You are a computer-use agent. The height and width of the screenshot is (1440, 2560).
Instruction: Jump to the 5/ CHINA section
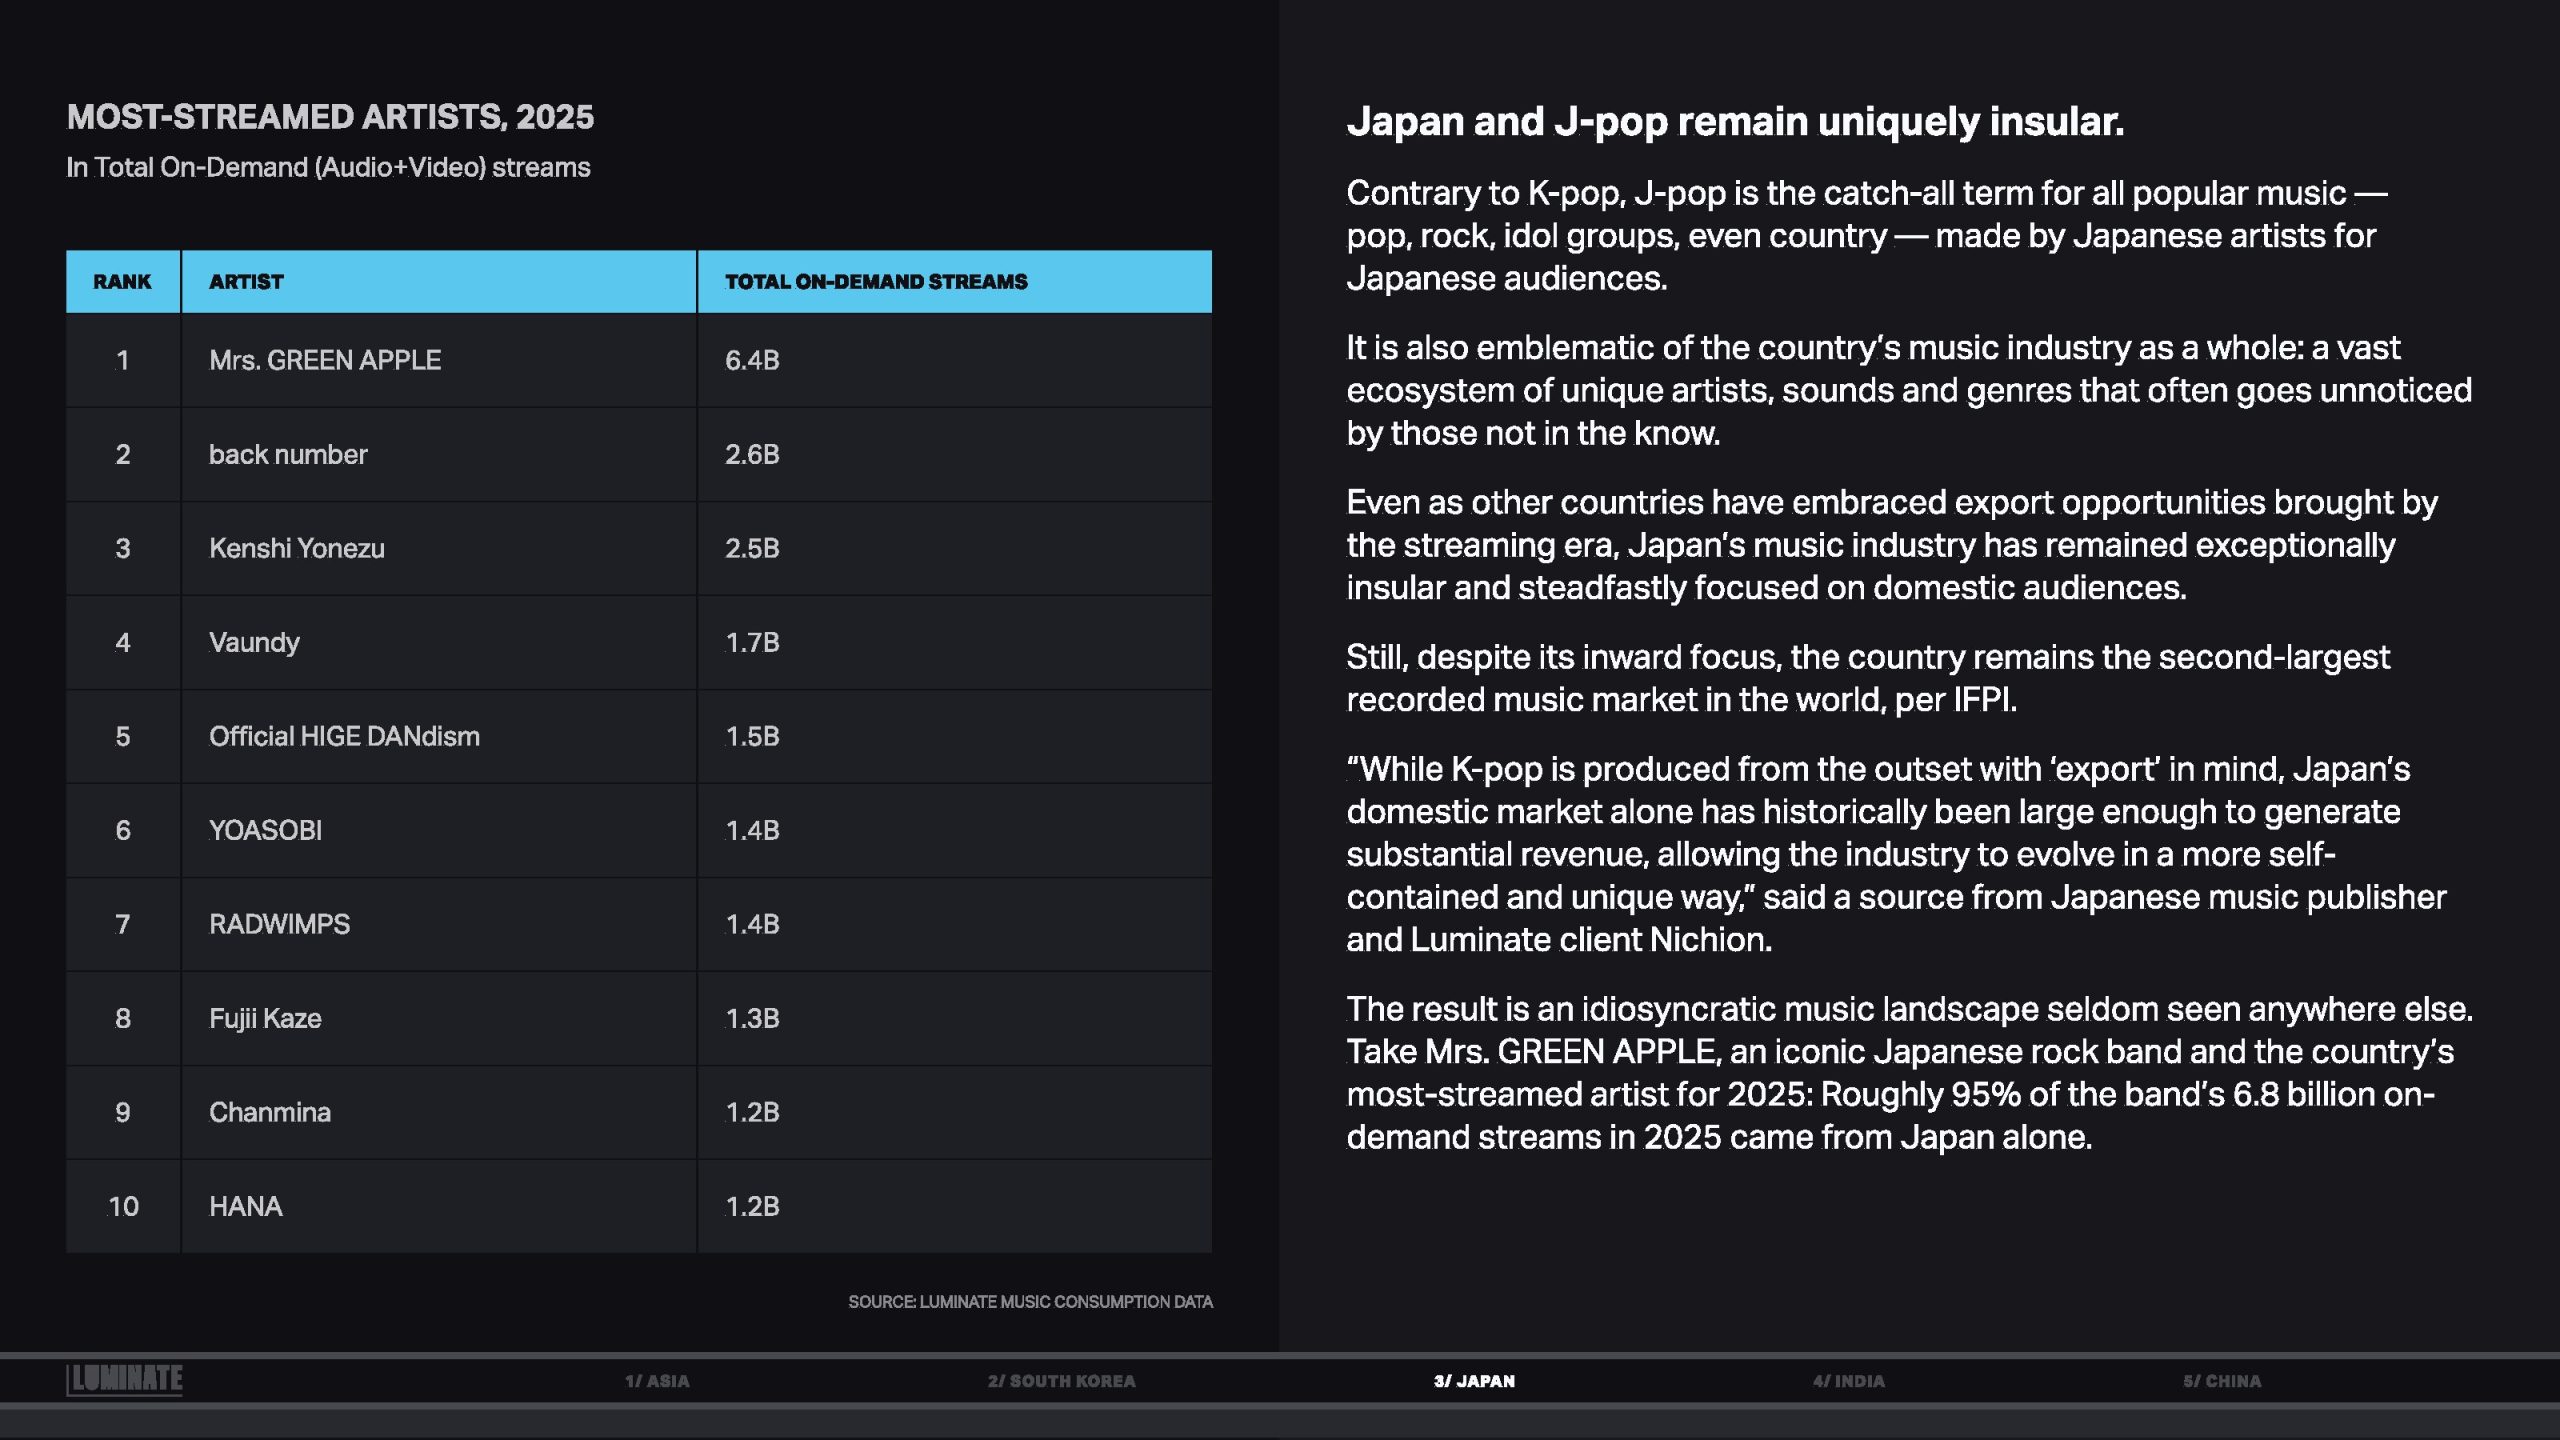coord(2221,1381)
